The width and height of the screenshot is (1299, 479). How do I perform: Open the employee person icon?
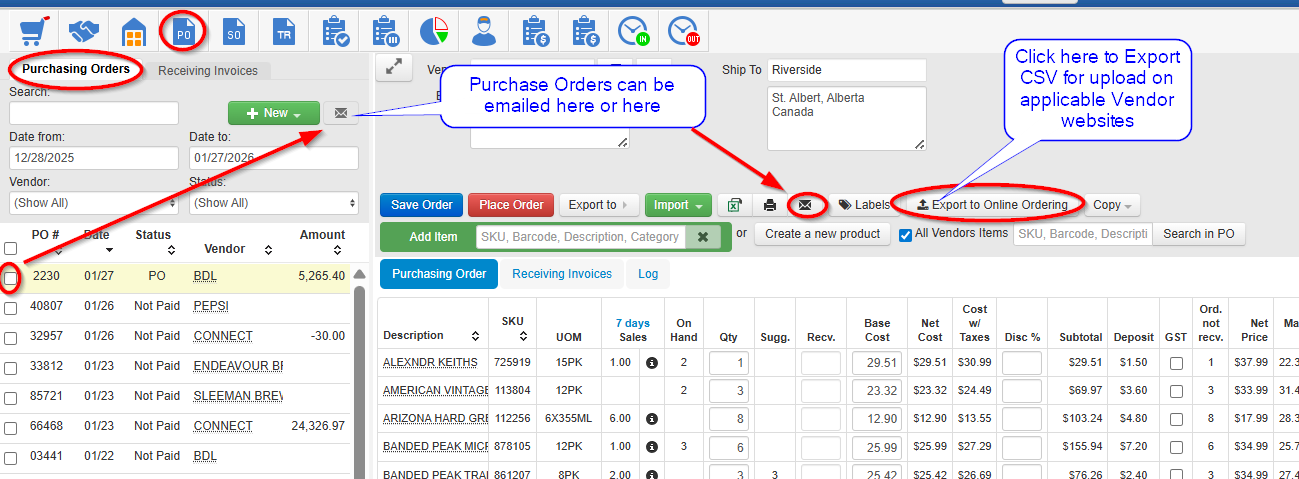coord(484,31)
